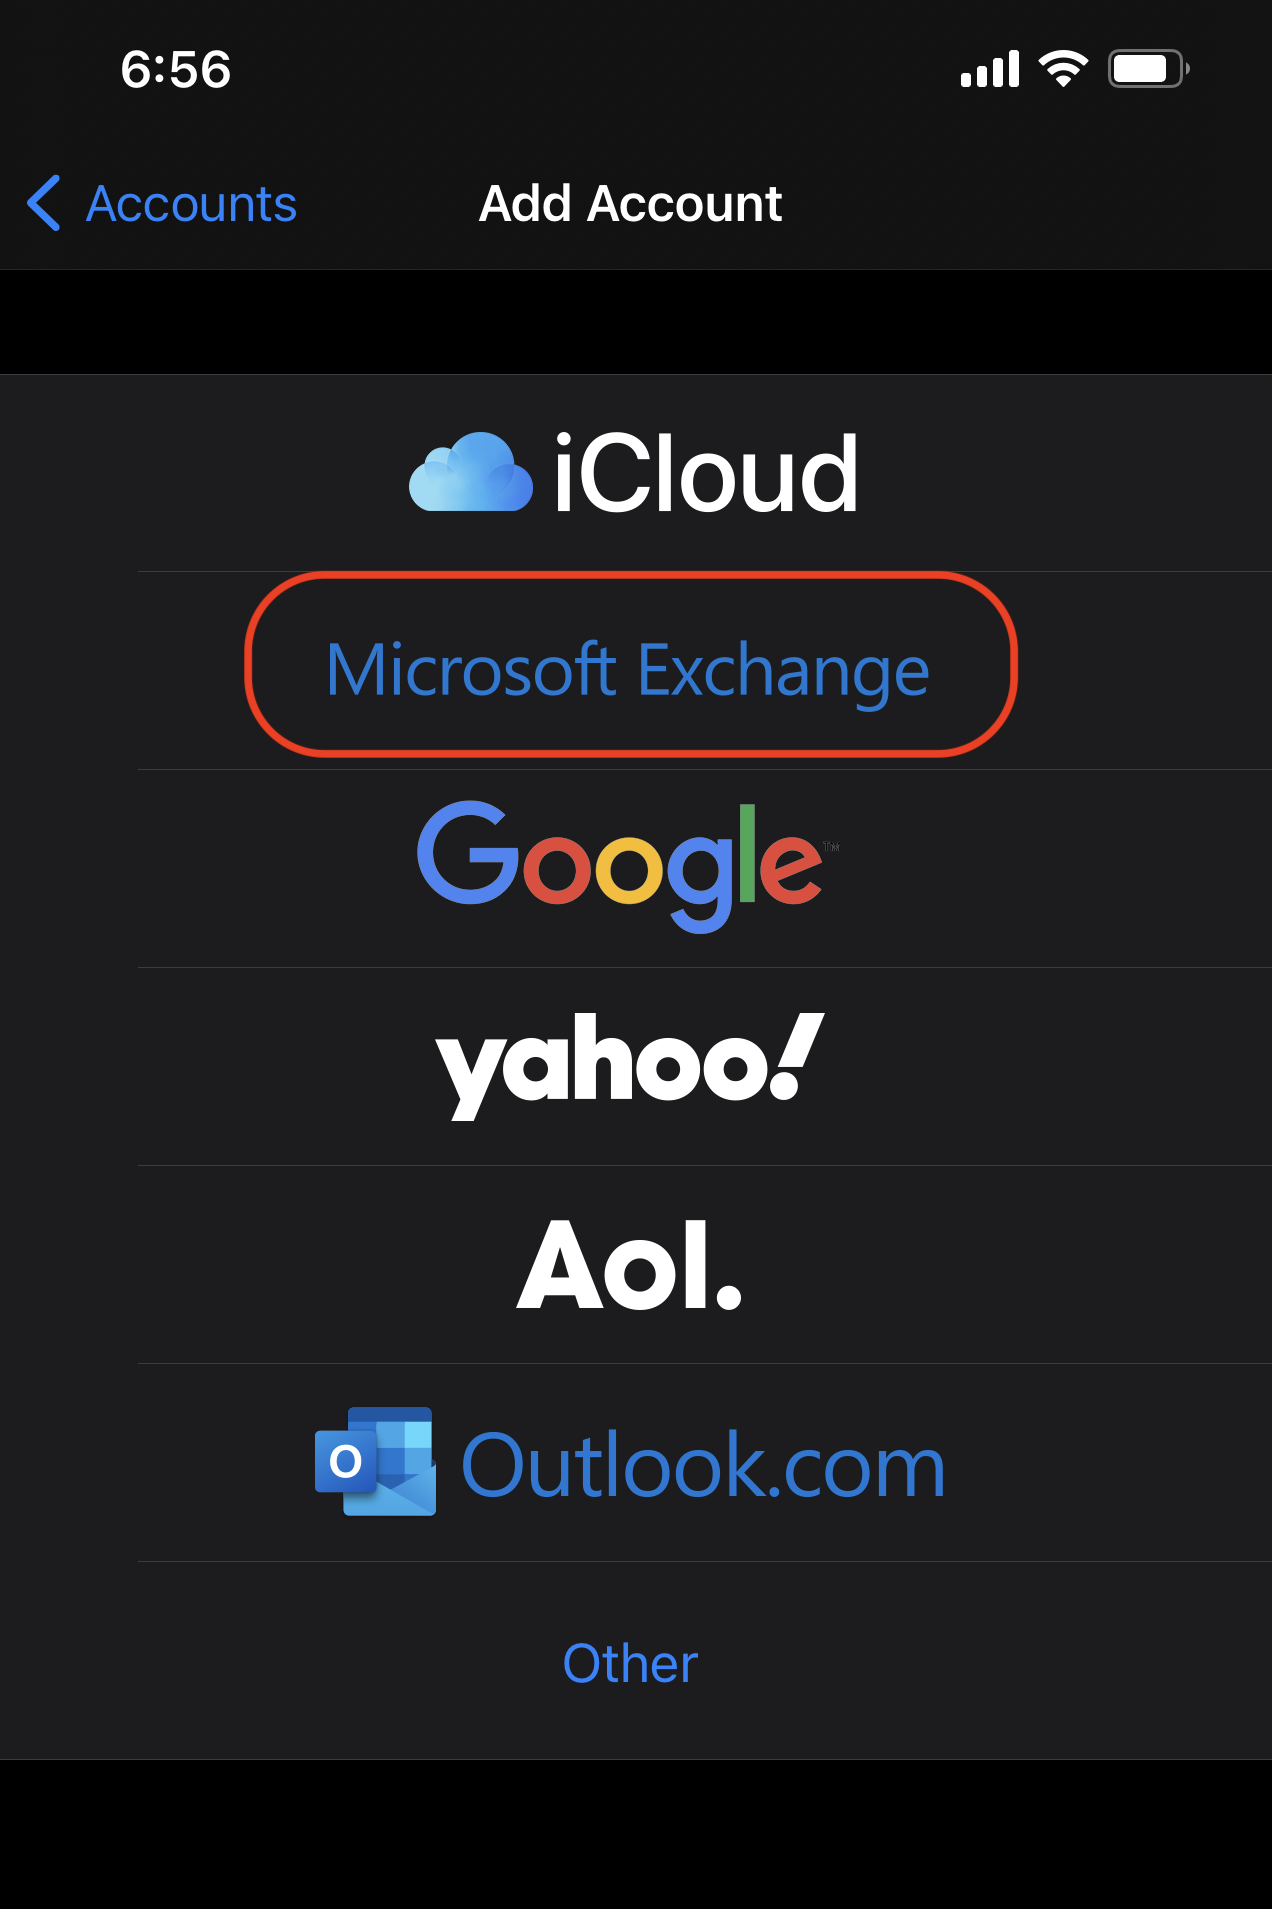The width and height of the screenshot is (1272, 1909).
Task: Tap the back chevron beside Accounts
Action: 43,203
